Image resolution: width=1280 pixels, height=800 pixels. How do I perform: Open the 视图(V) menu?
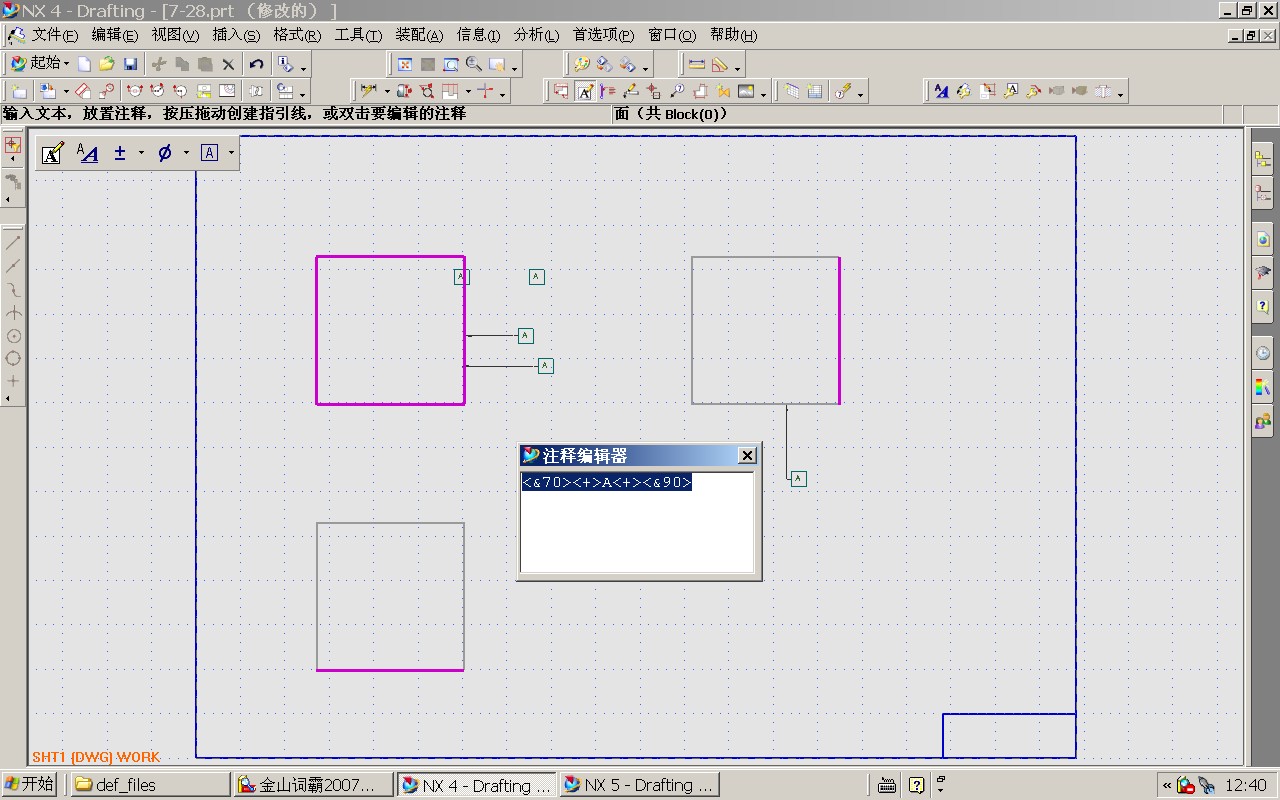pyautogui.click(x=175, y=35)
